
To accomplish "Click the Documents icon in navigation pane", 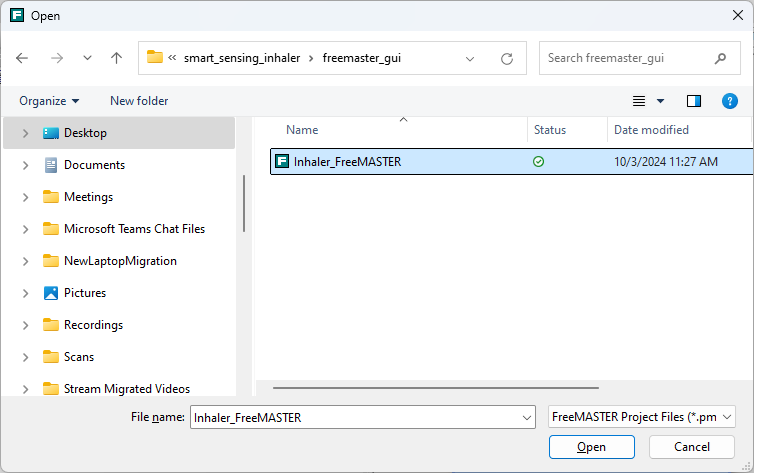I will [x=51, y=165].
